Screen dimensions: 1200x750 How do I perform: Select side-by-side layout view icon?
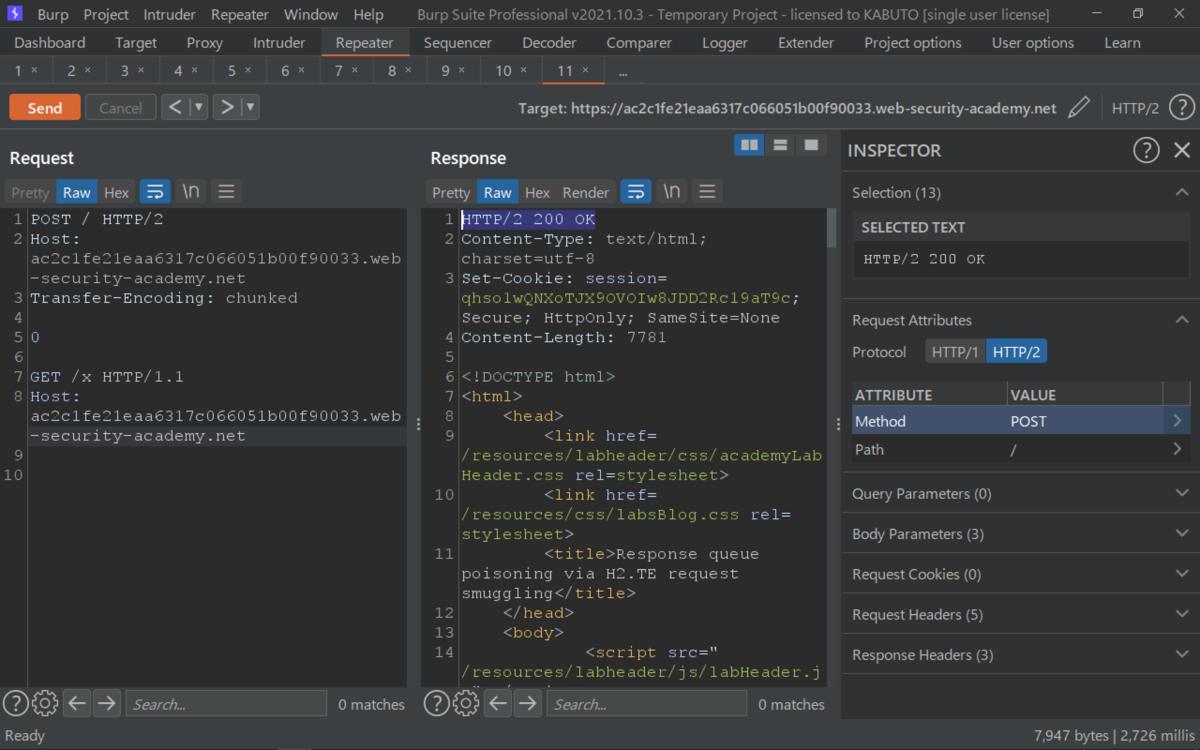(x=749, y=145)
